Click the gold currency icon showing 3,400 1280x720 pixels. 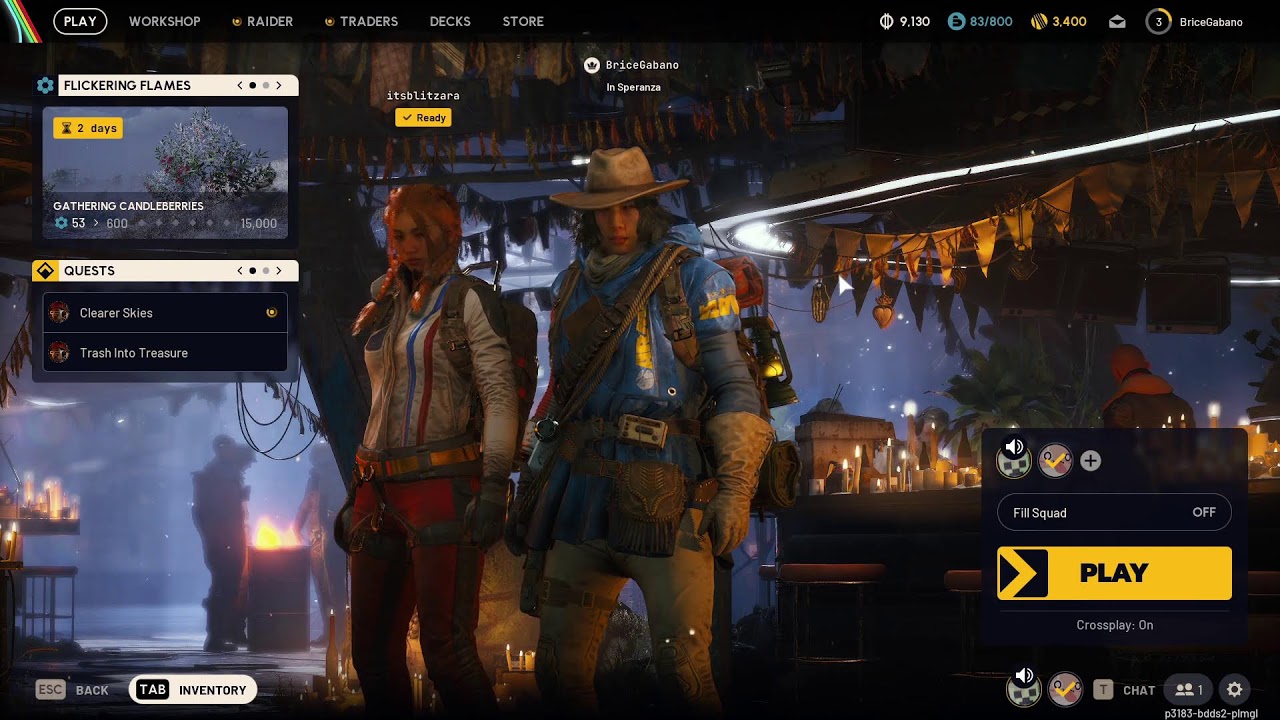[x=1039, y=21]
